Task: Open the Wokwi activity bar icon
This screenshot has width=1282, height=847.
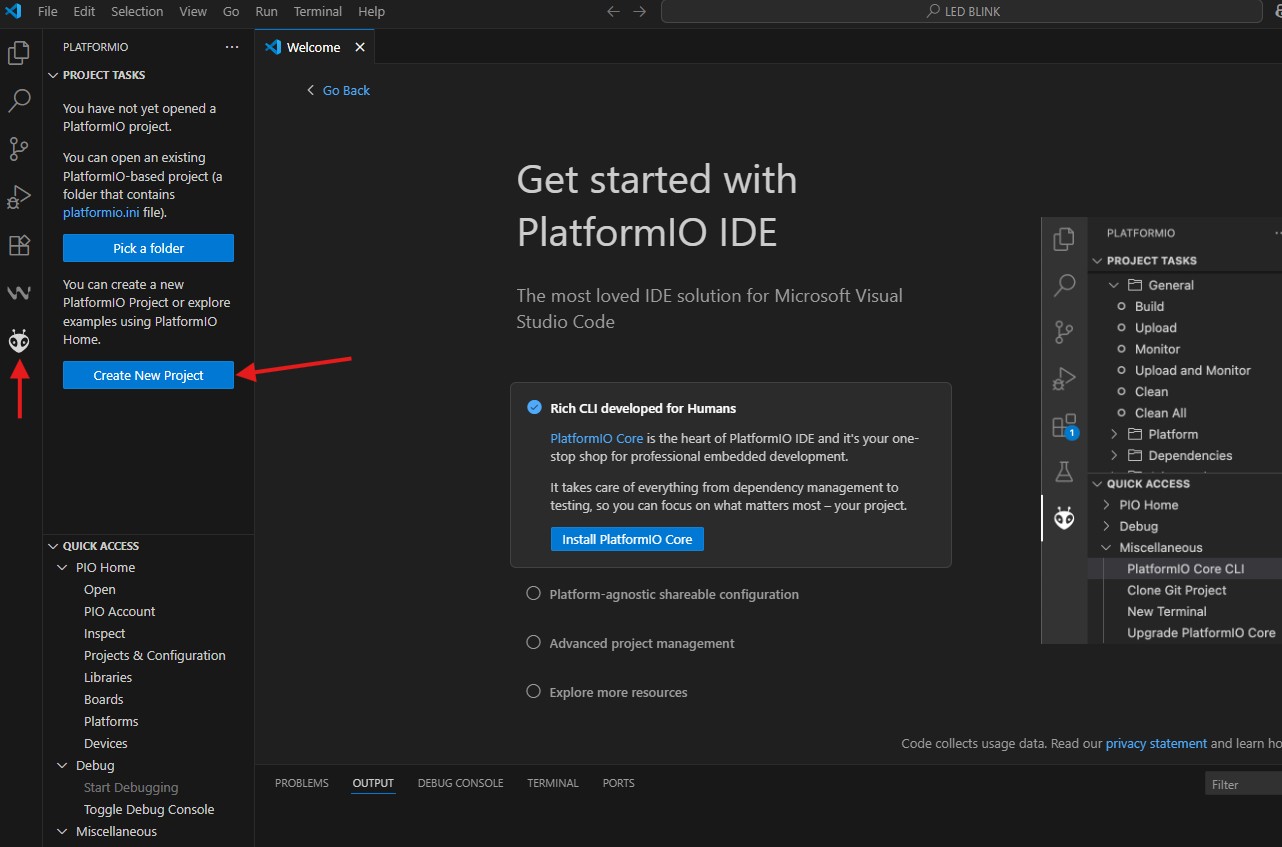Action: click(19, 293)
